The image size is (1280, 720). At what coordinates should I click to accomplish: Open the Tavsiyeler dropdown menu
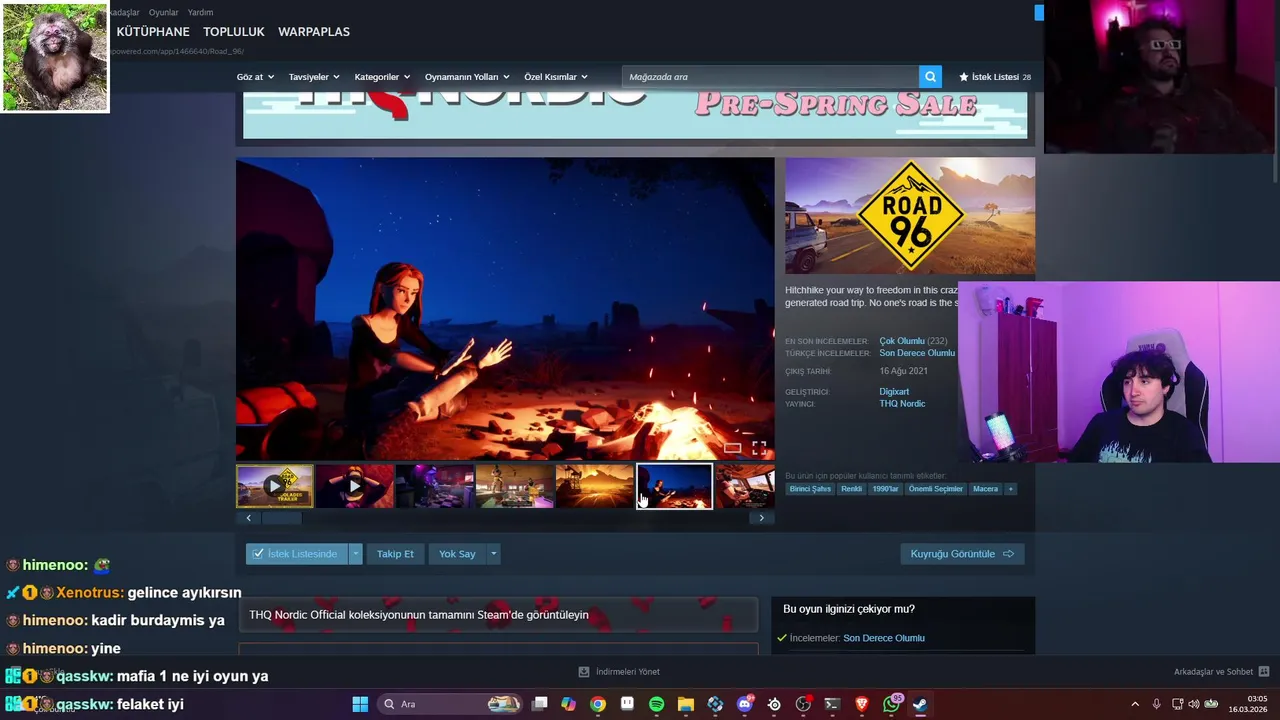(314, 77)
